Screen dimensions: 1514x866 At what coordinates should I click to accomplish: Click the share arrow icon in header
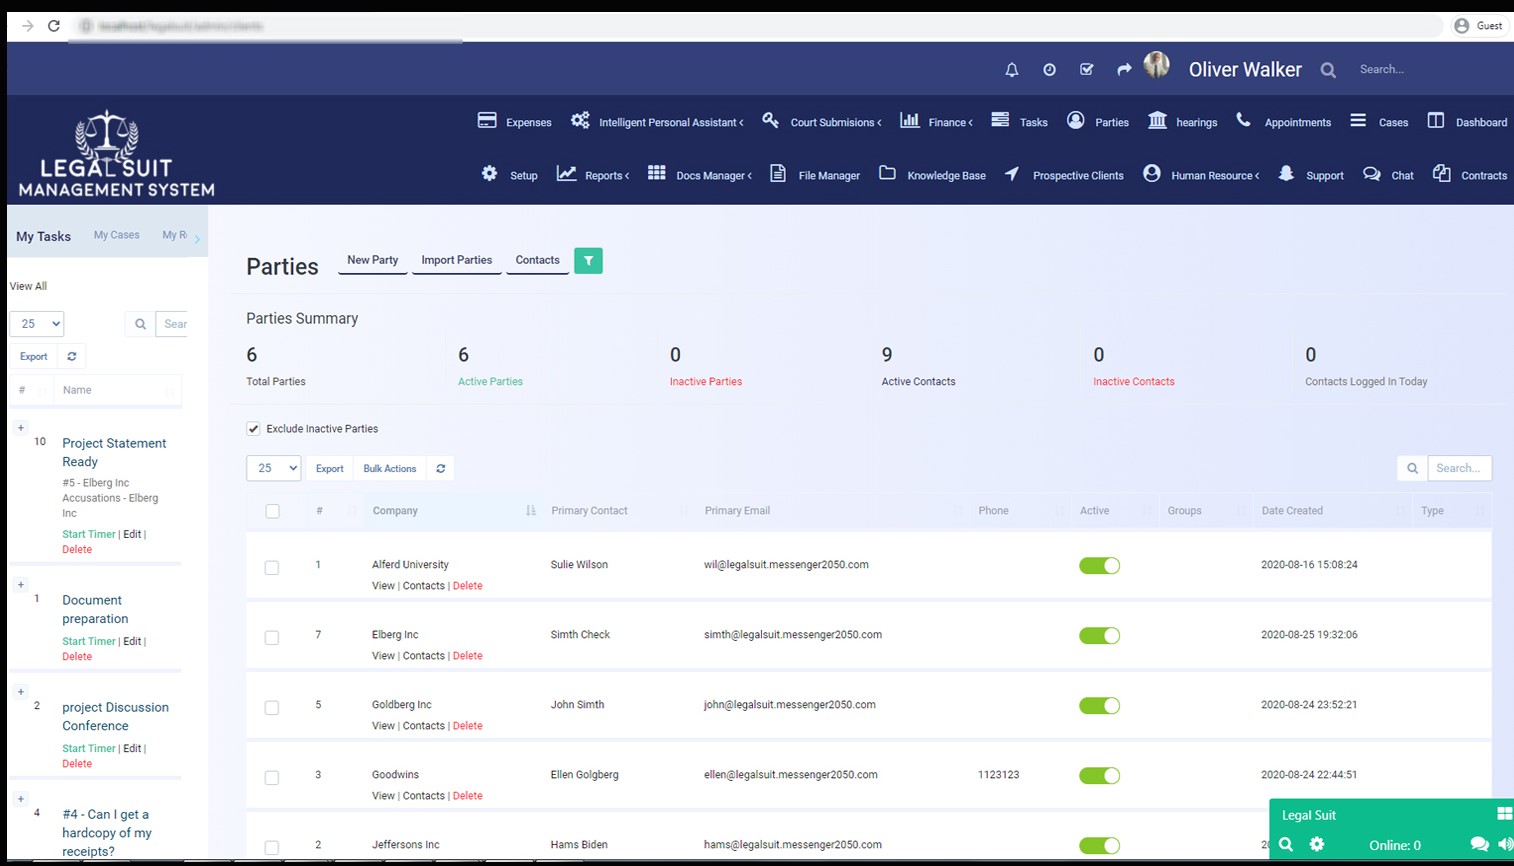pos(1124,69)
